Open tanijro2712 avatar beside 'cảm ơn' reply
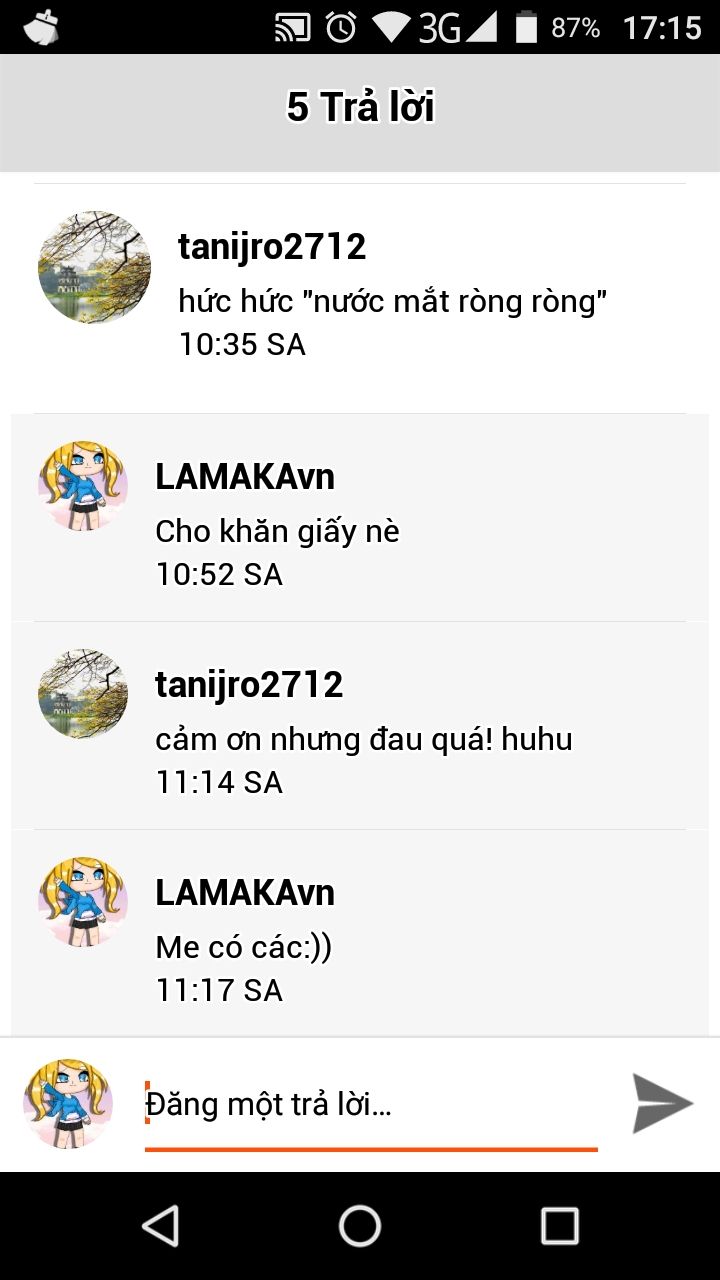The height and width of the screenshot is (1280, 720). [83, 694]
